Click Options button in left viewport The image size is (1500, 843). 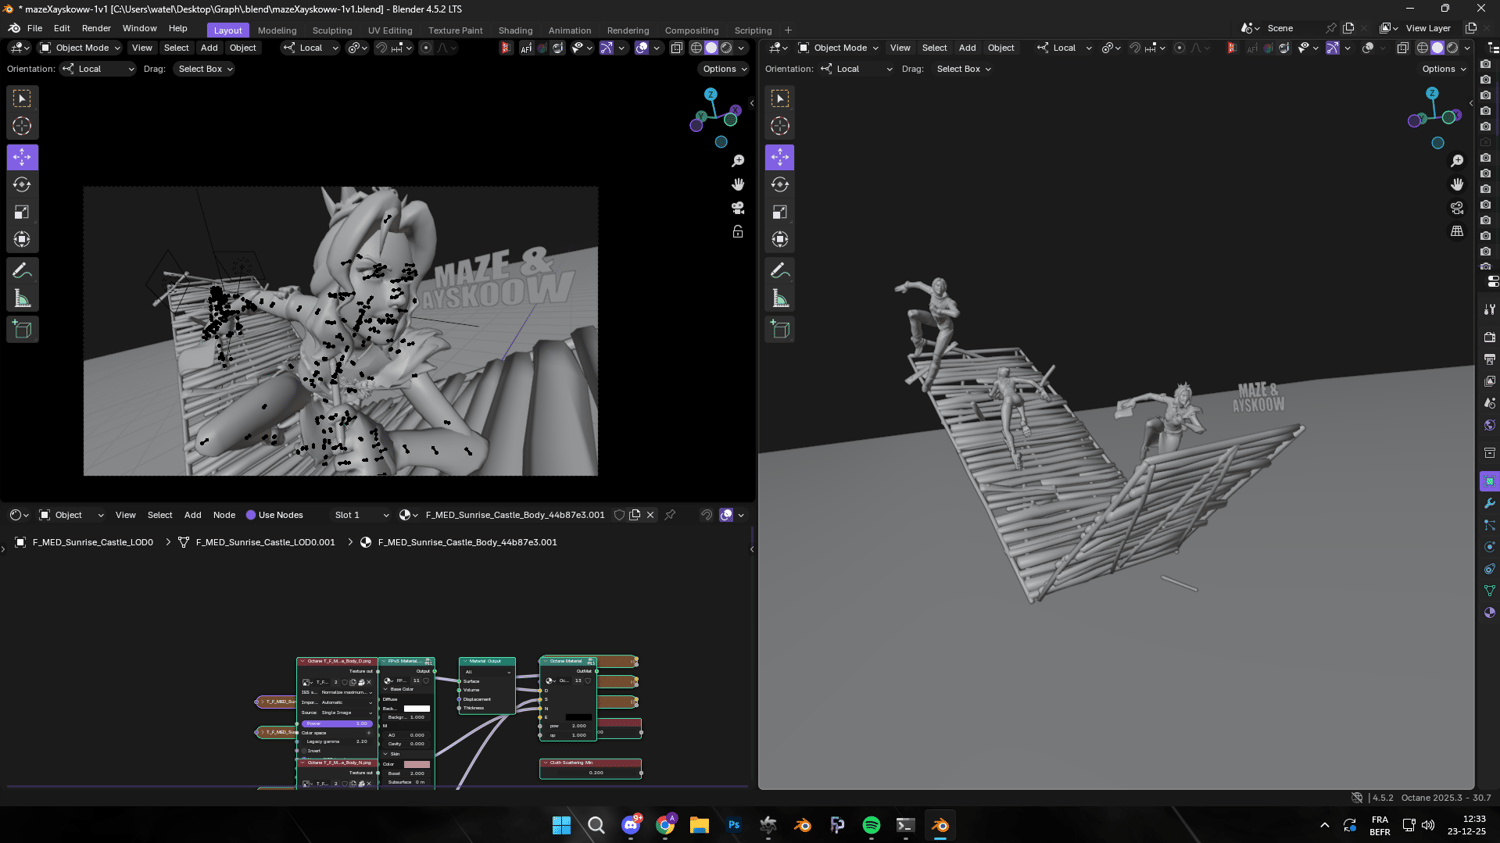point(724,69)
